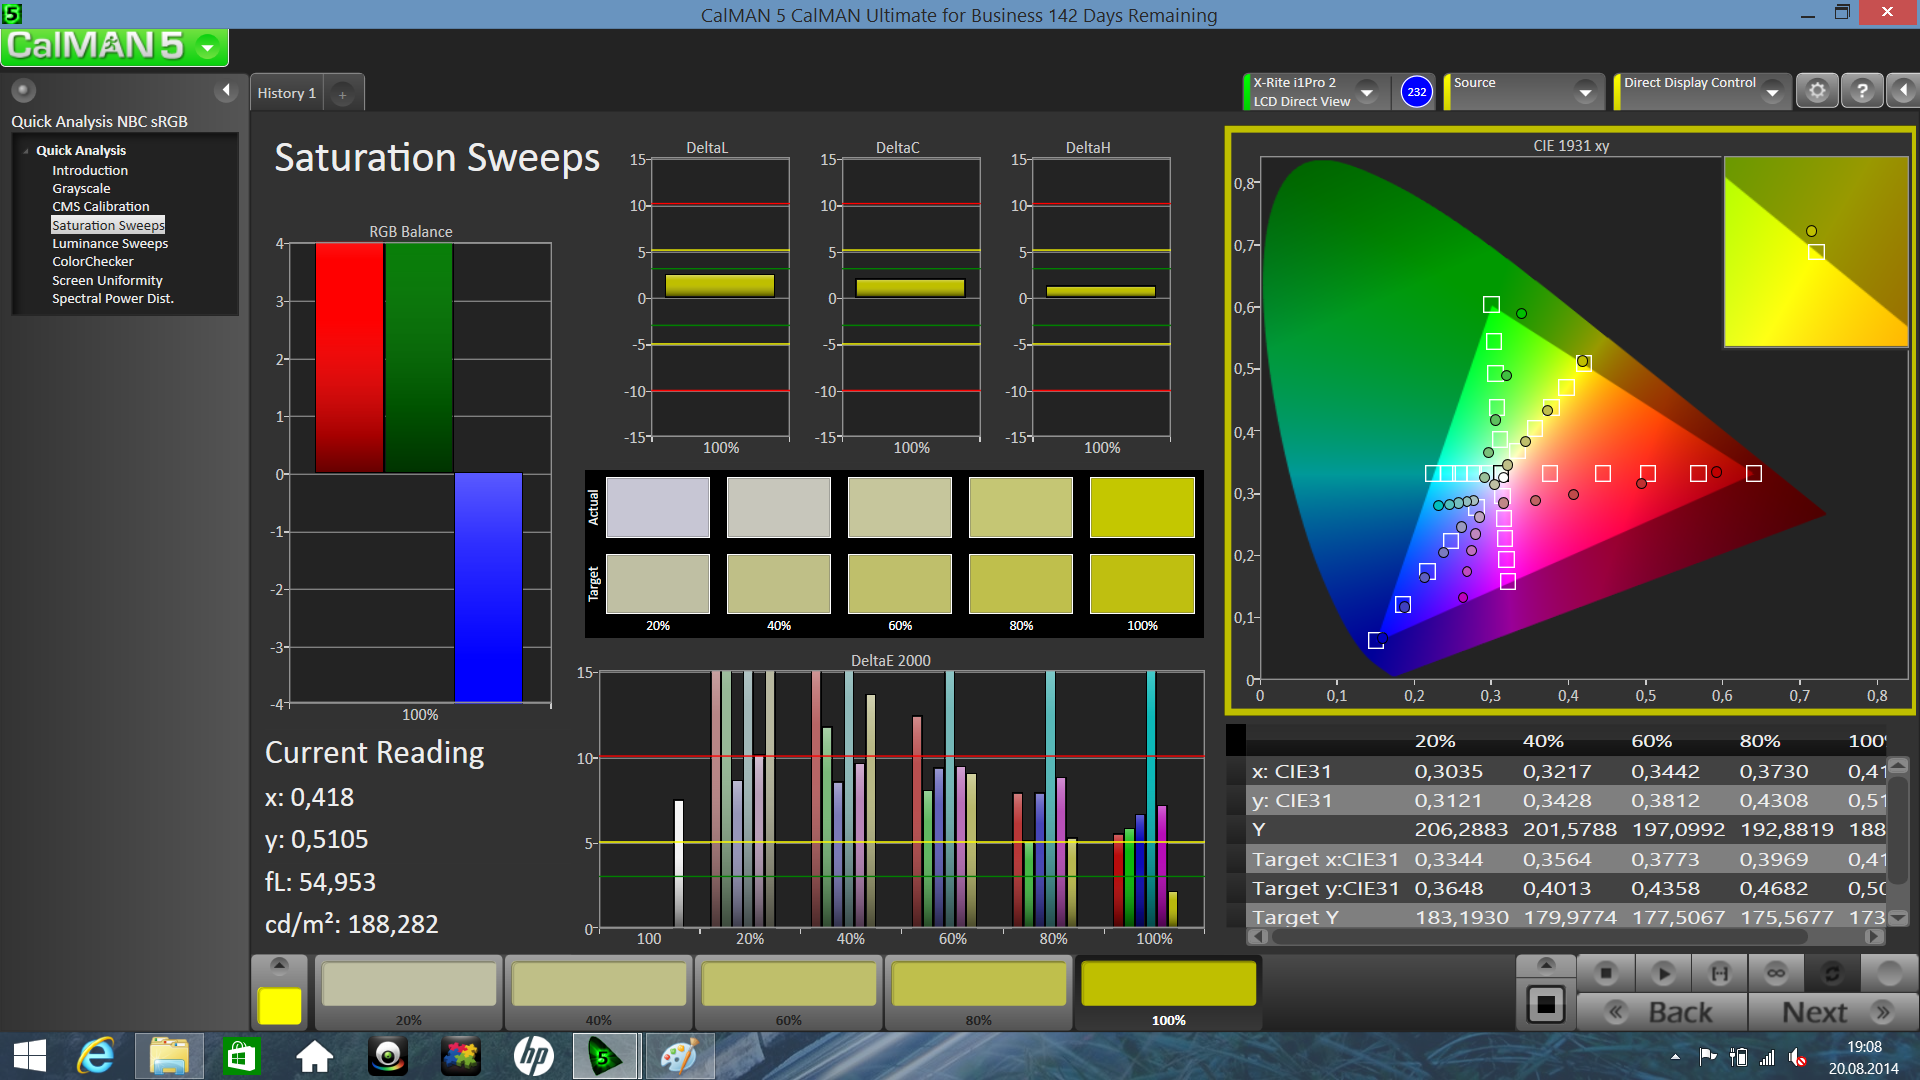
Task: Click the blue 232 meter indicator
Action: tap(1416, 92)
